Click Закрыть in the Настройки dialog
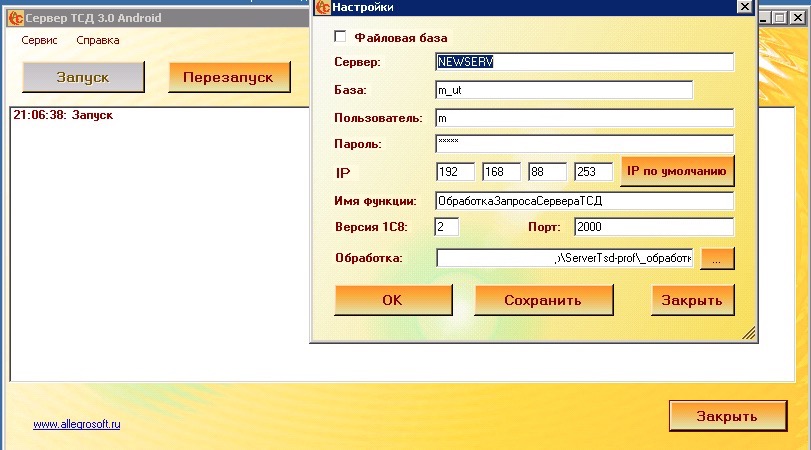Screen dimensions: 811x450 tap(693, 300)
